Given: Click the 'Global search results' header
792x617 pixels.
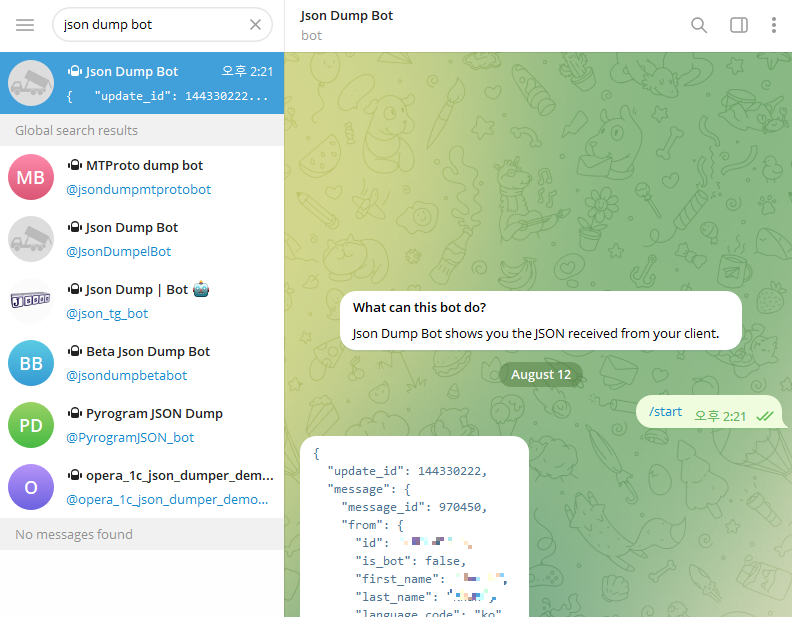Looking at the screenshot, I should (x=76, y=130).
